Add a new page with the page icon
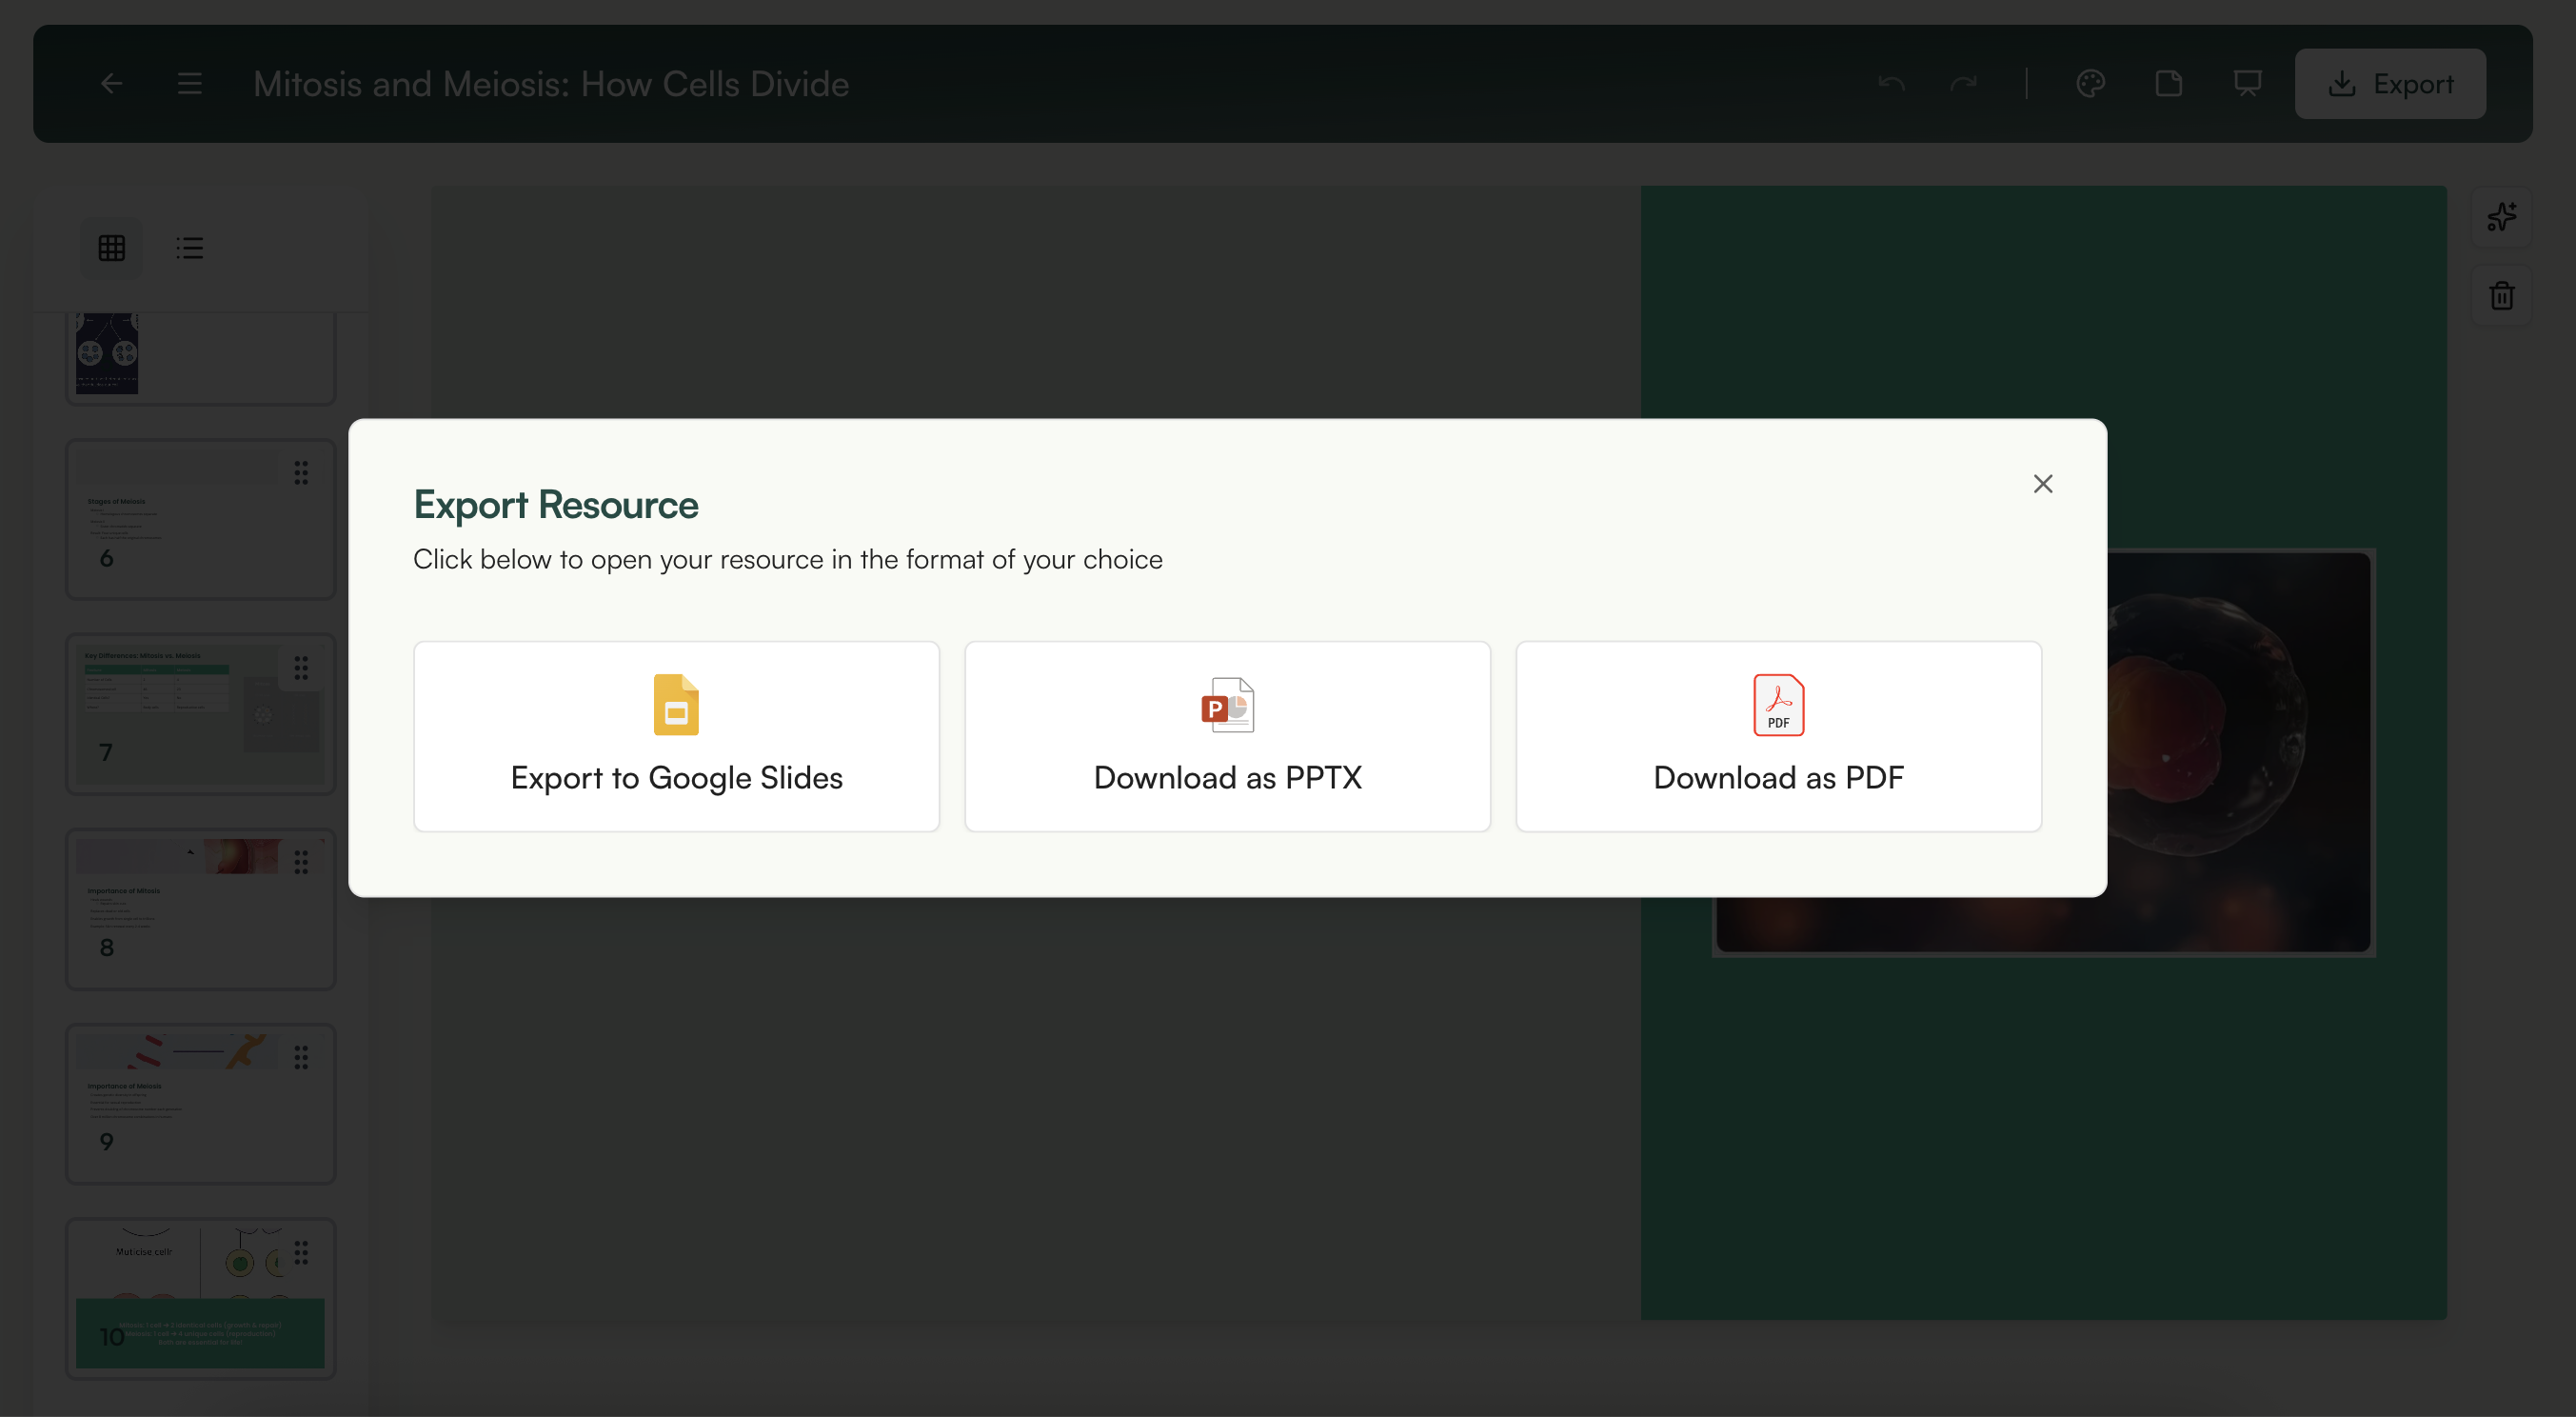Image resolution: width=2576 pixels, height=1417 pixels. 2169,84
